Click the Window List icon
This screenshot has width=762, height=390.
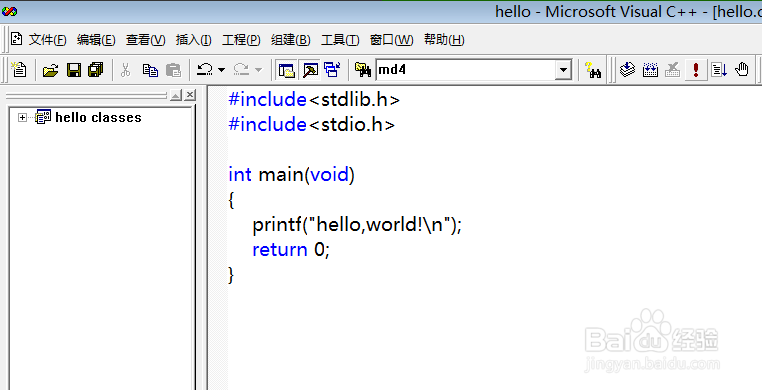point(332,70)
